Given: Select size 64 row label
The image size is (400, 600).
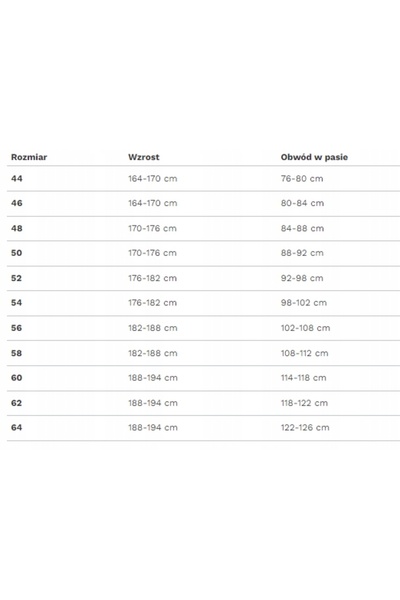Looking at the screenshot, I should (17, 427).
